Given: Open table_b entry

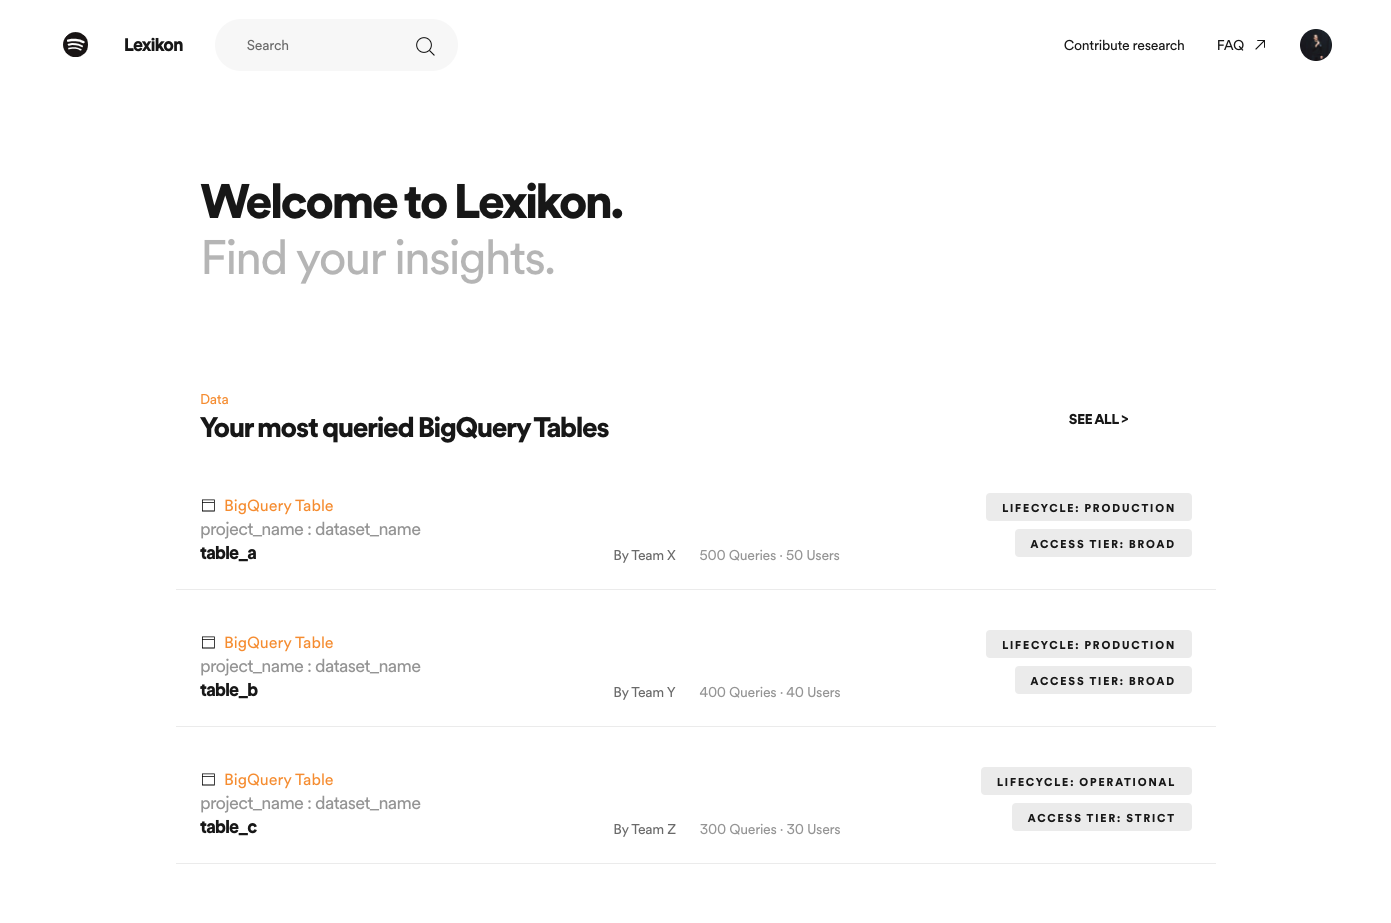Looking at the screenshot, I should [x=229, y=690].
